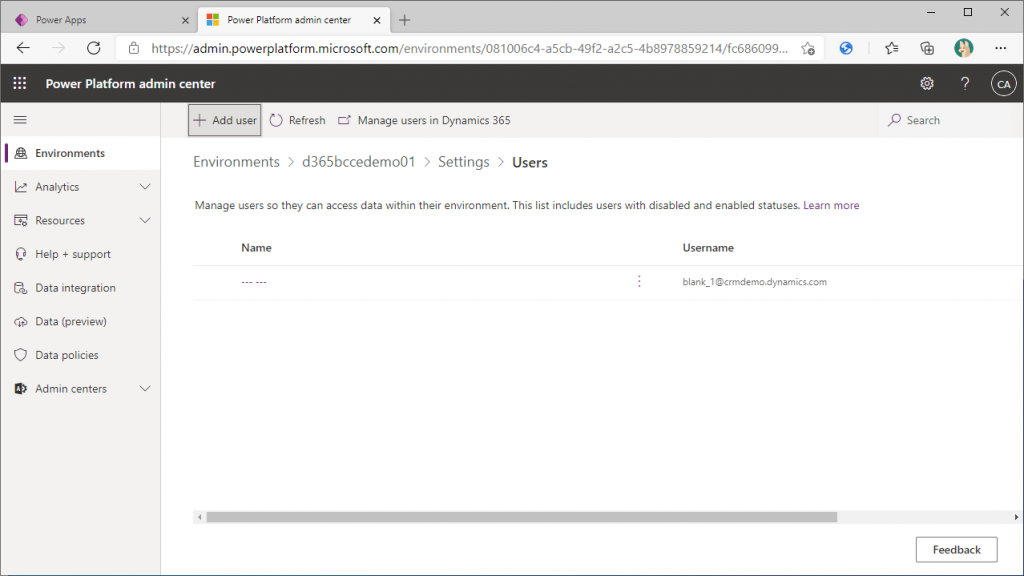The height and width of the screenshot is (576, 1024).
Task: Open a new browser tab
Action: [x=405, y=20]
